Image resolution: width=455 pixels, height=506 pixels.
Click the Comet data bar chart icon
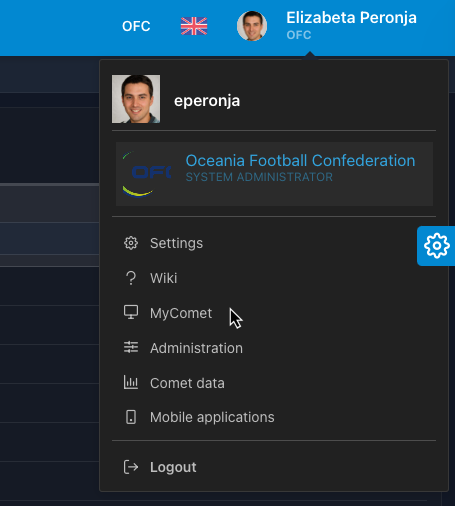(131, 383)
